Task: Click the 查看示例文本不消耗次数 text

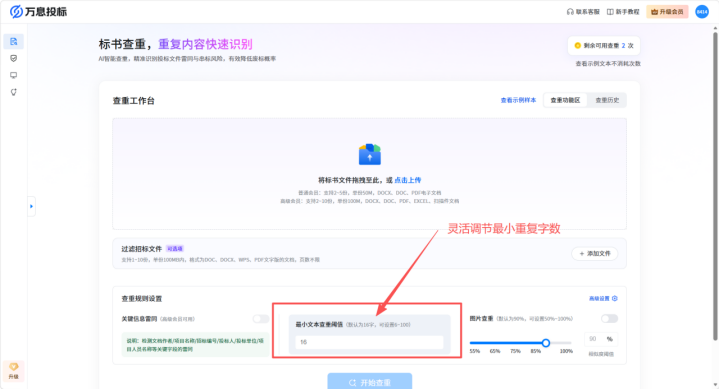Action: [x=608, y=64]
